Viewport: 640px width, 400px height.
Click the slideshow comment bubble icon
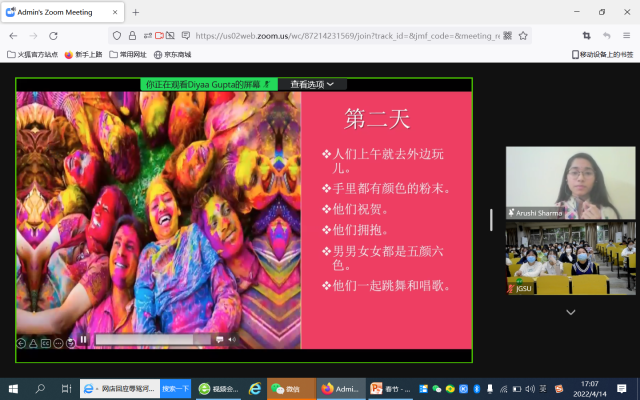[219, 340]
